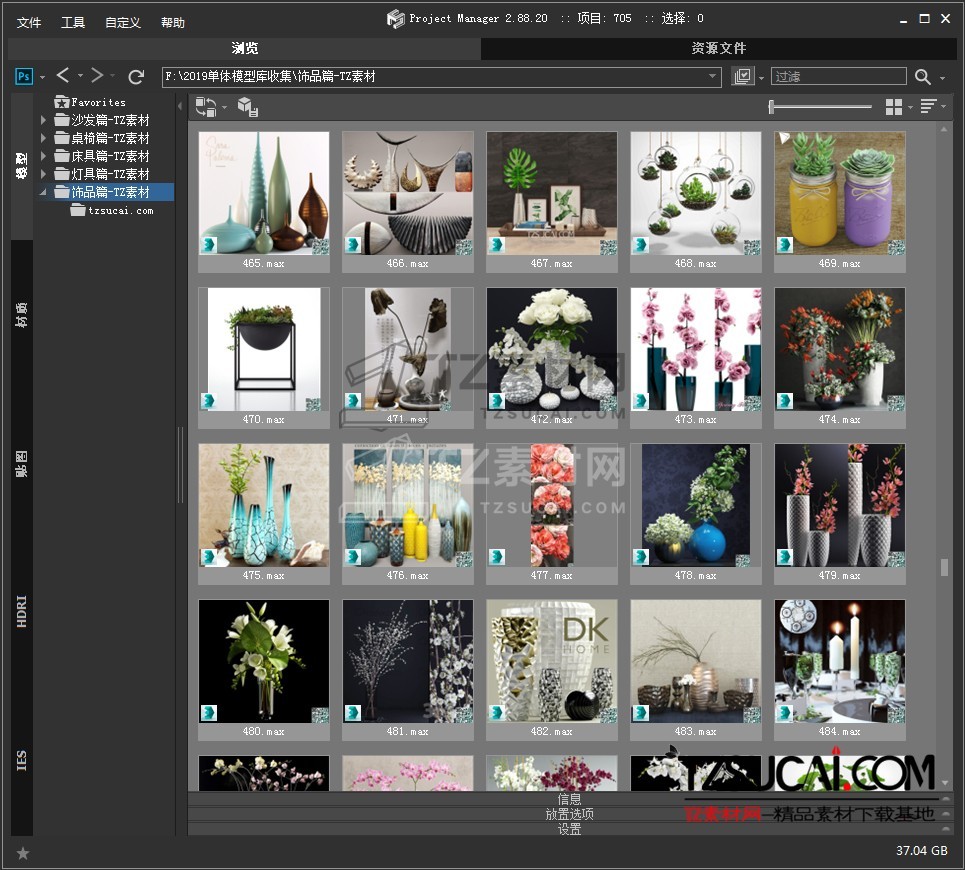The width and height of the screenshot is (965, 870).
Task: Expand the 放置选项 panel
Action: pyautogui.click(x=569, y=814)
